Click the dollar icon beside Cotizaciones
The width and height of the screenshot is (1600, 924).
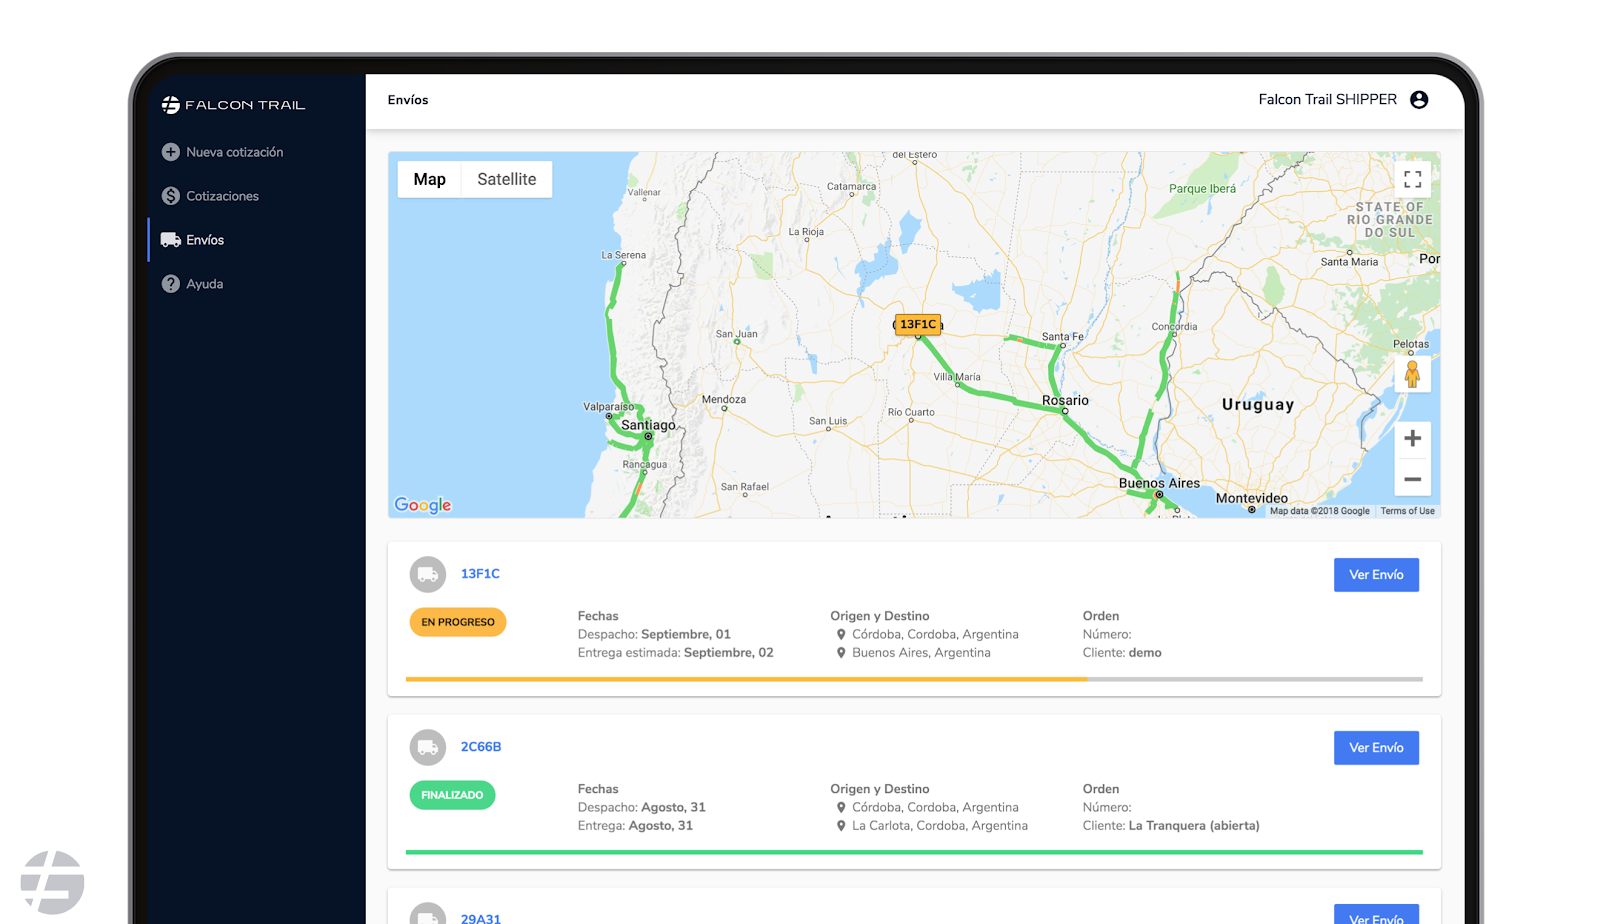171,196
